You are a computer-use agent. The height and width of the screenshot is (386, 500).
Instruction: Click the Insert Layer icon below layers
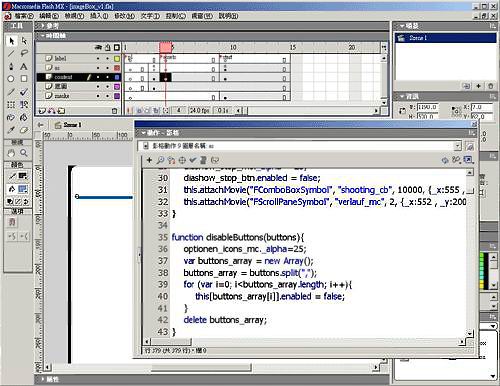(x=42, y=111)
